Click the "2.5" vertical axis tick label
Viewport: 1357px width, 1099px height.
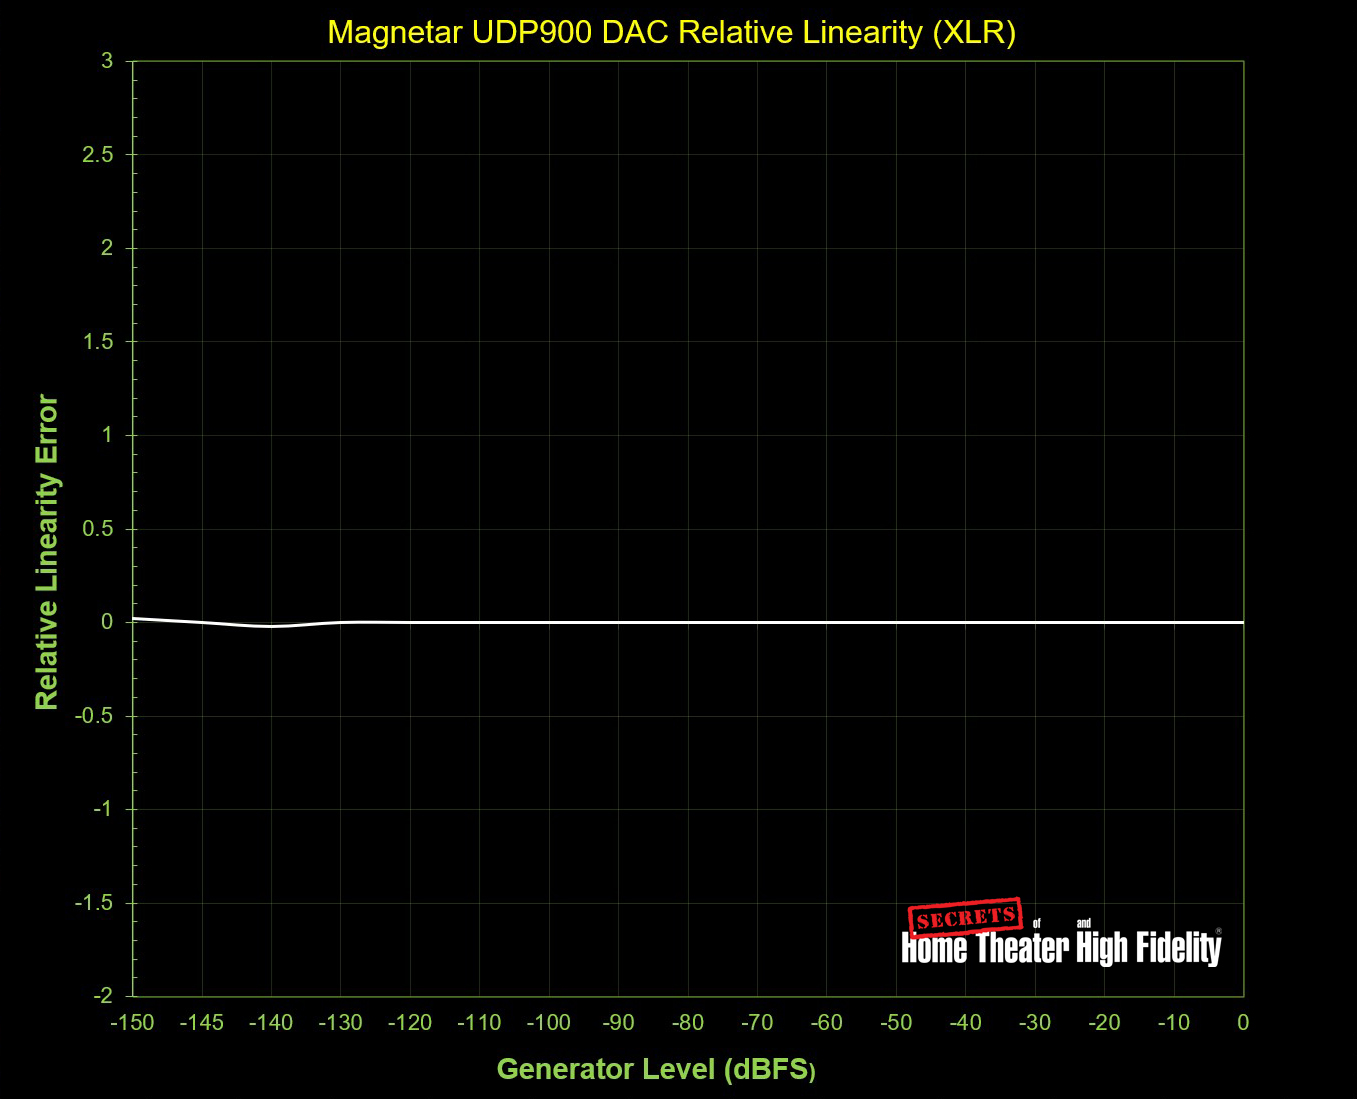click(98, 155)
